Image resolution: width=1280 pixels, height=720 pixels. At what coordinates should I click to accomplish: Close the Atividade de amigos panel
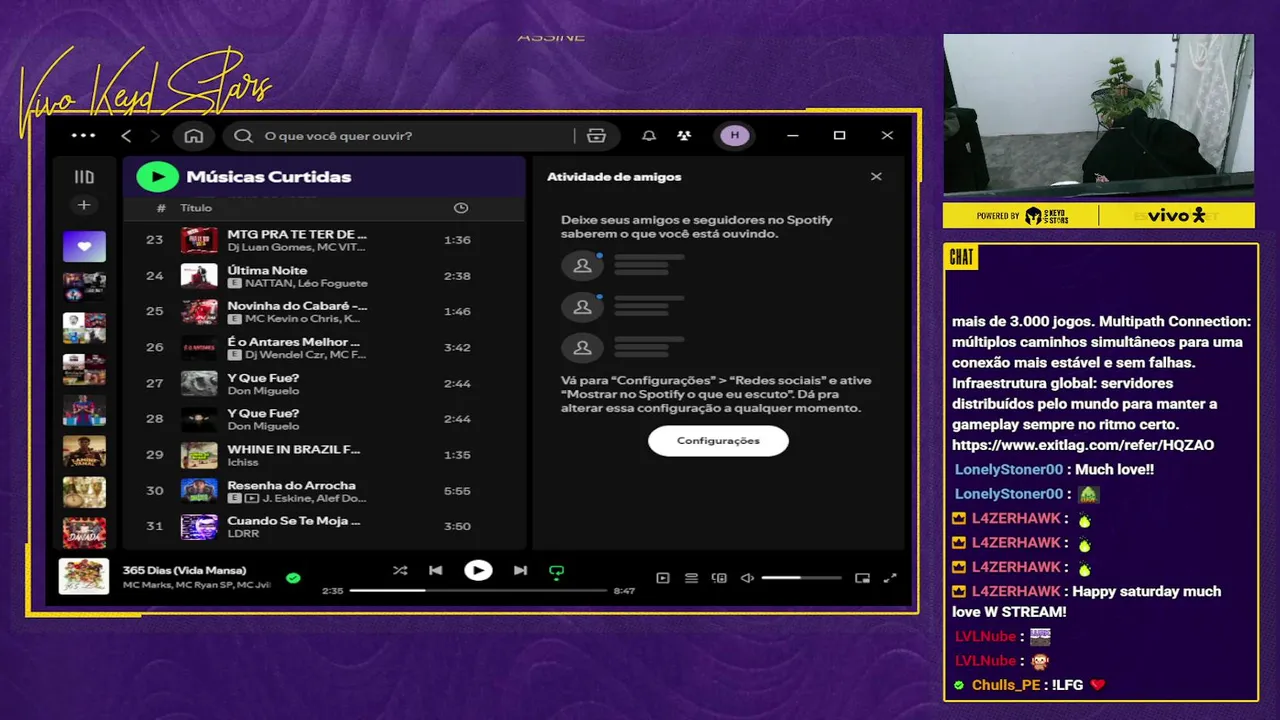click(x=876, y=177)
